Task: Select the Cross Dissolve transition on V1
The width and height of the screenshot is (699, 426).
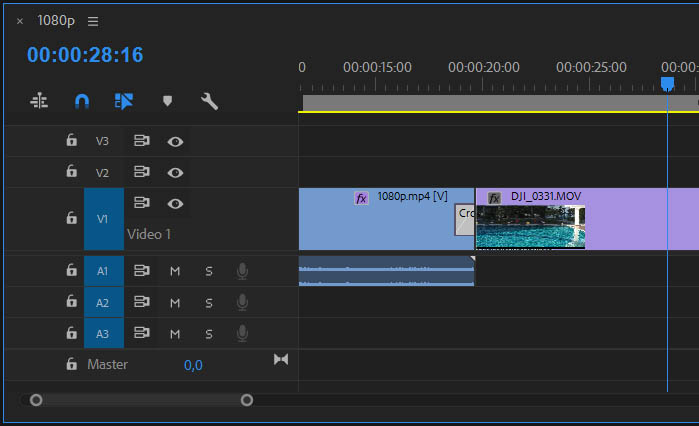Action: [x=465, y=220]
